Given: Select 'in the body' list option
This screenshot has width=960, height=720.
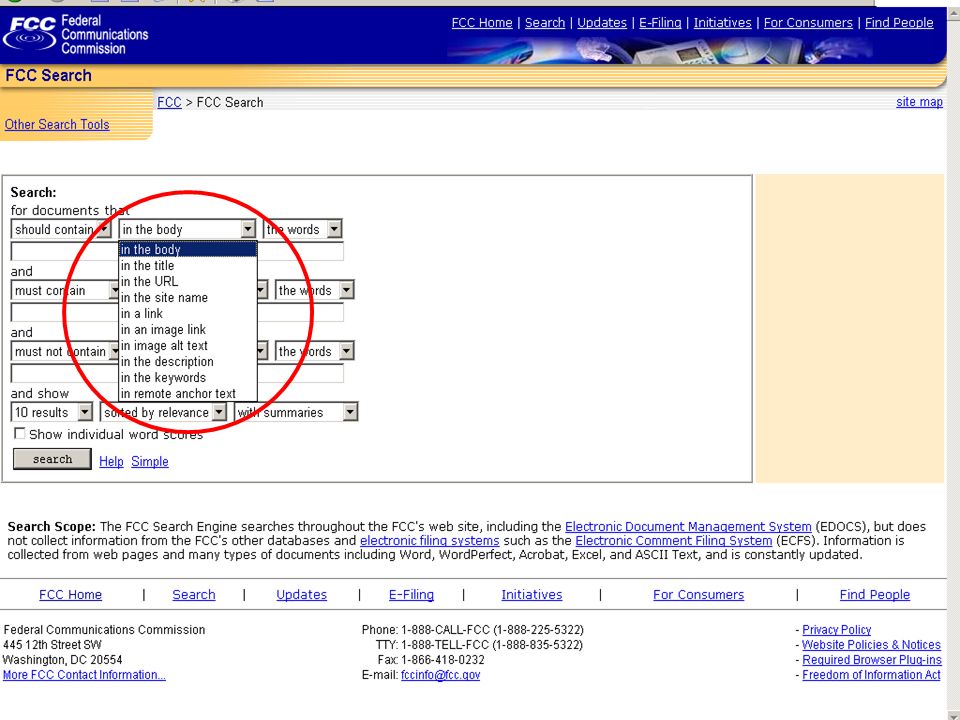Looking at the screenshot, I should 187,249.
